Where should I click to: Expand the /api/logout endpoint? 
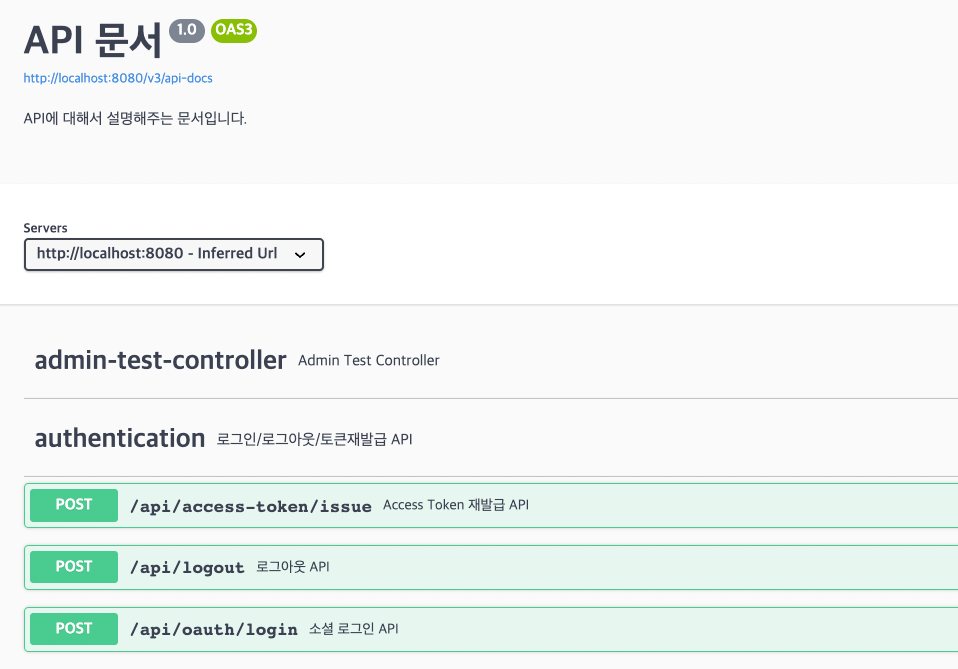point(187,567)
